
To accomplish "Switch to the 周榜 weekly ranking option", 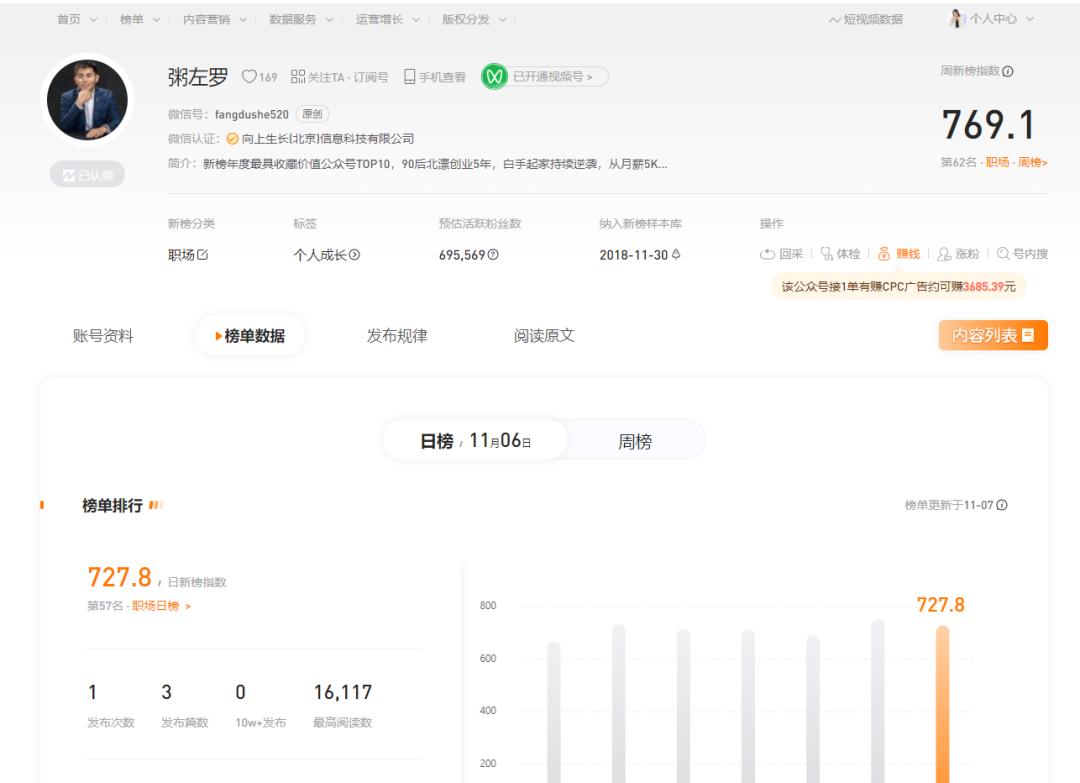I will pyautogui.click(x=637, y=439).
